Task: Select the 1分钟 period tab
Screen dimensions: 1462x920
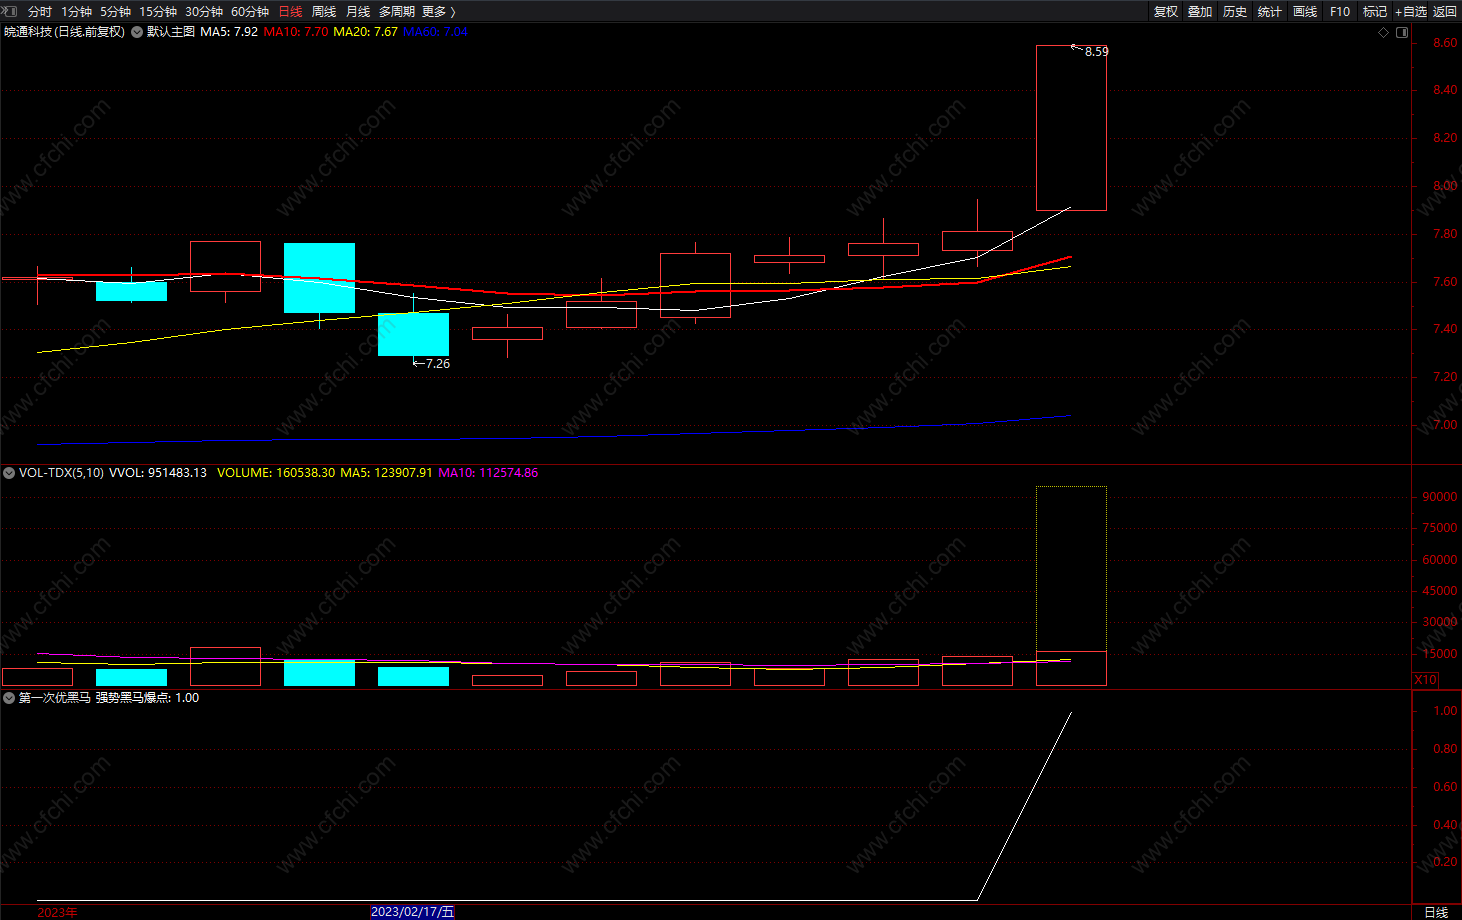Action: (76, 11)
